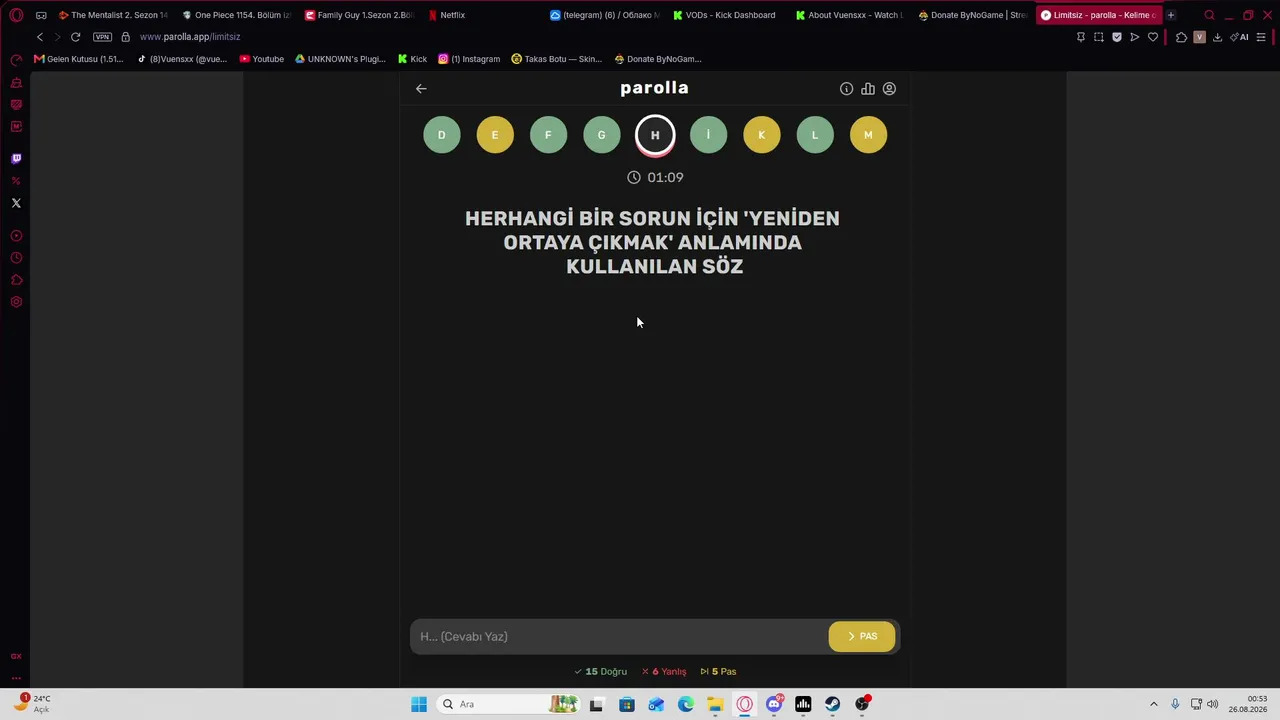Click the '6 Yanlış' counter

(x=664, y=672)
